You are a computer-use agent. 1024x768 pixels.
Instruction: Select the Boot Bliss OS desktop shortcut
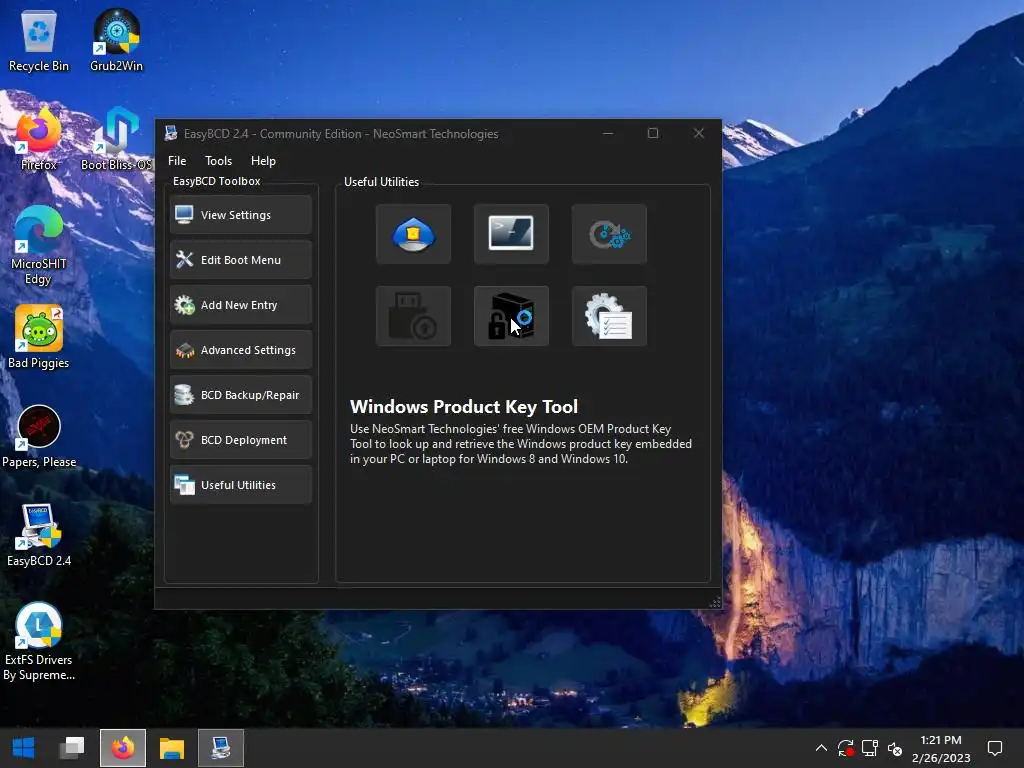pos(116,139)
